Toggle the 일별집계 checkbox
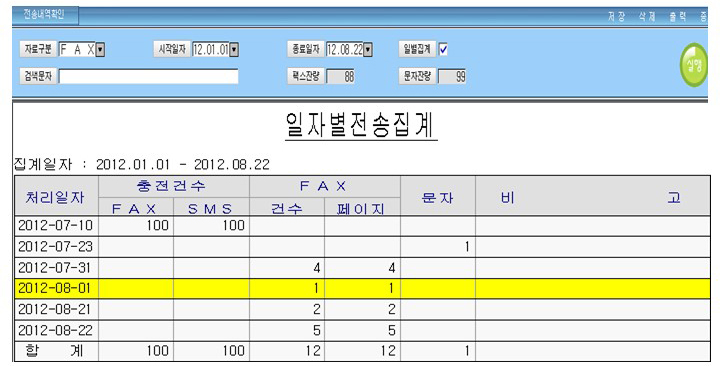This screenshot has height=366, width=720. click(443, 50)
